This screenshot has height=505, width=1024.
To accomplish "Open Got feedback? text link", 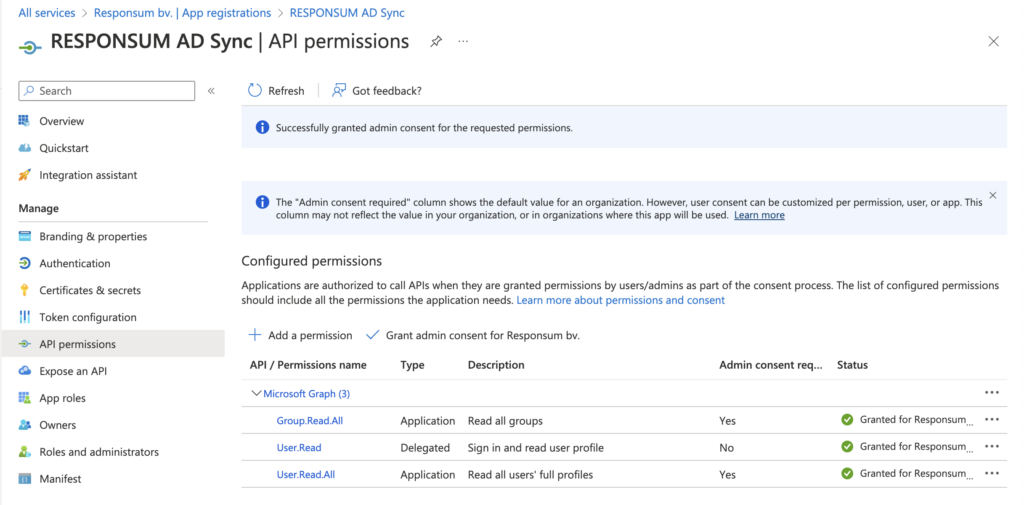I will tap(387, 91).
